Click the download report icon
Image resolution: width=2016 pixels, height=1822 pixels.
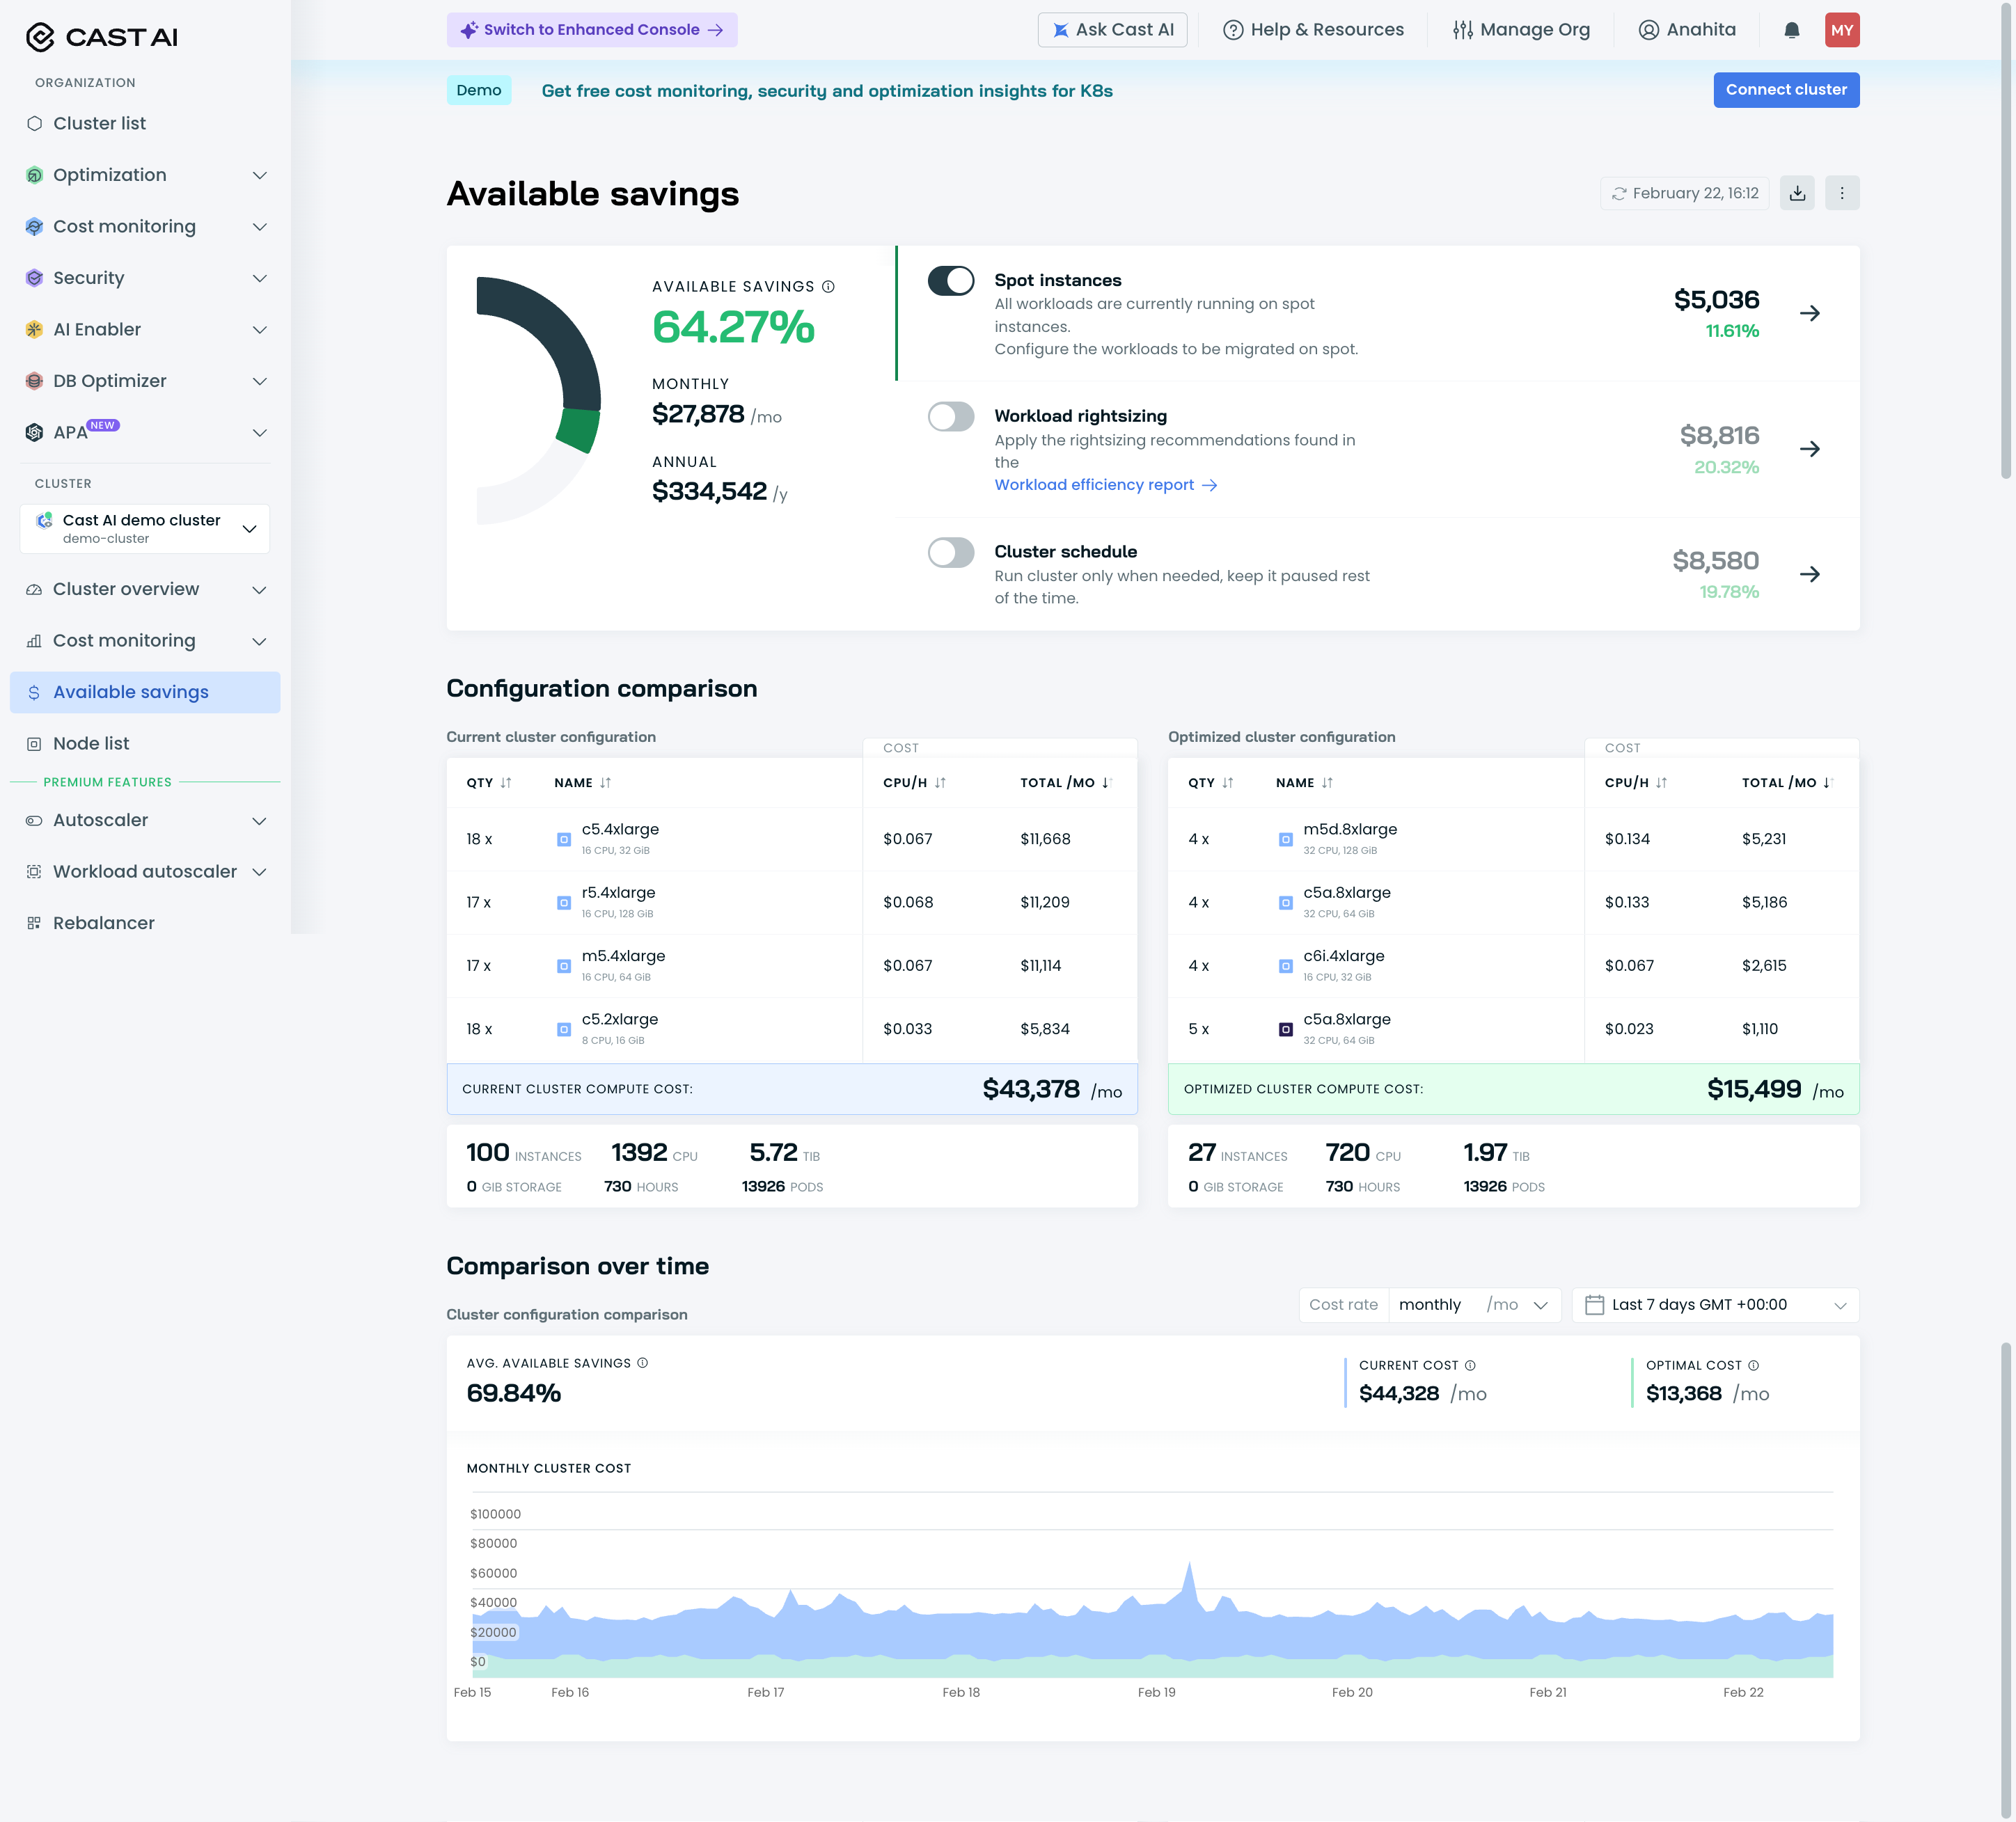(1797, 193)
